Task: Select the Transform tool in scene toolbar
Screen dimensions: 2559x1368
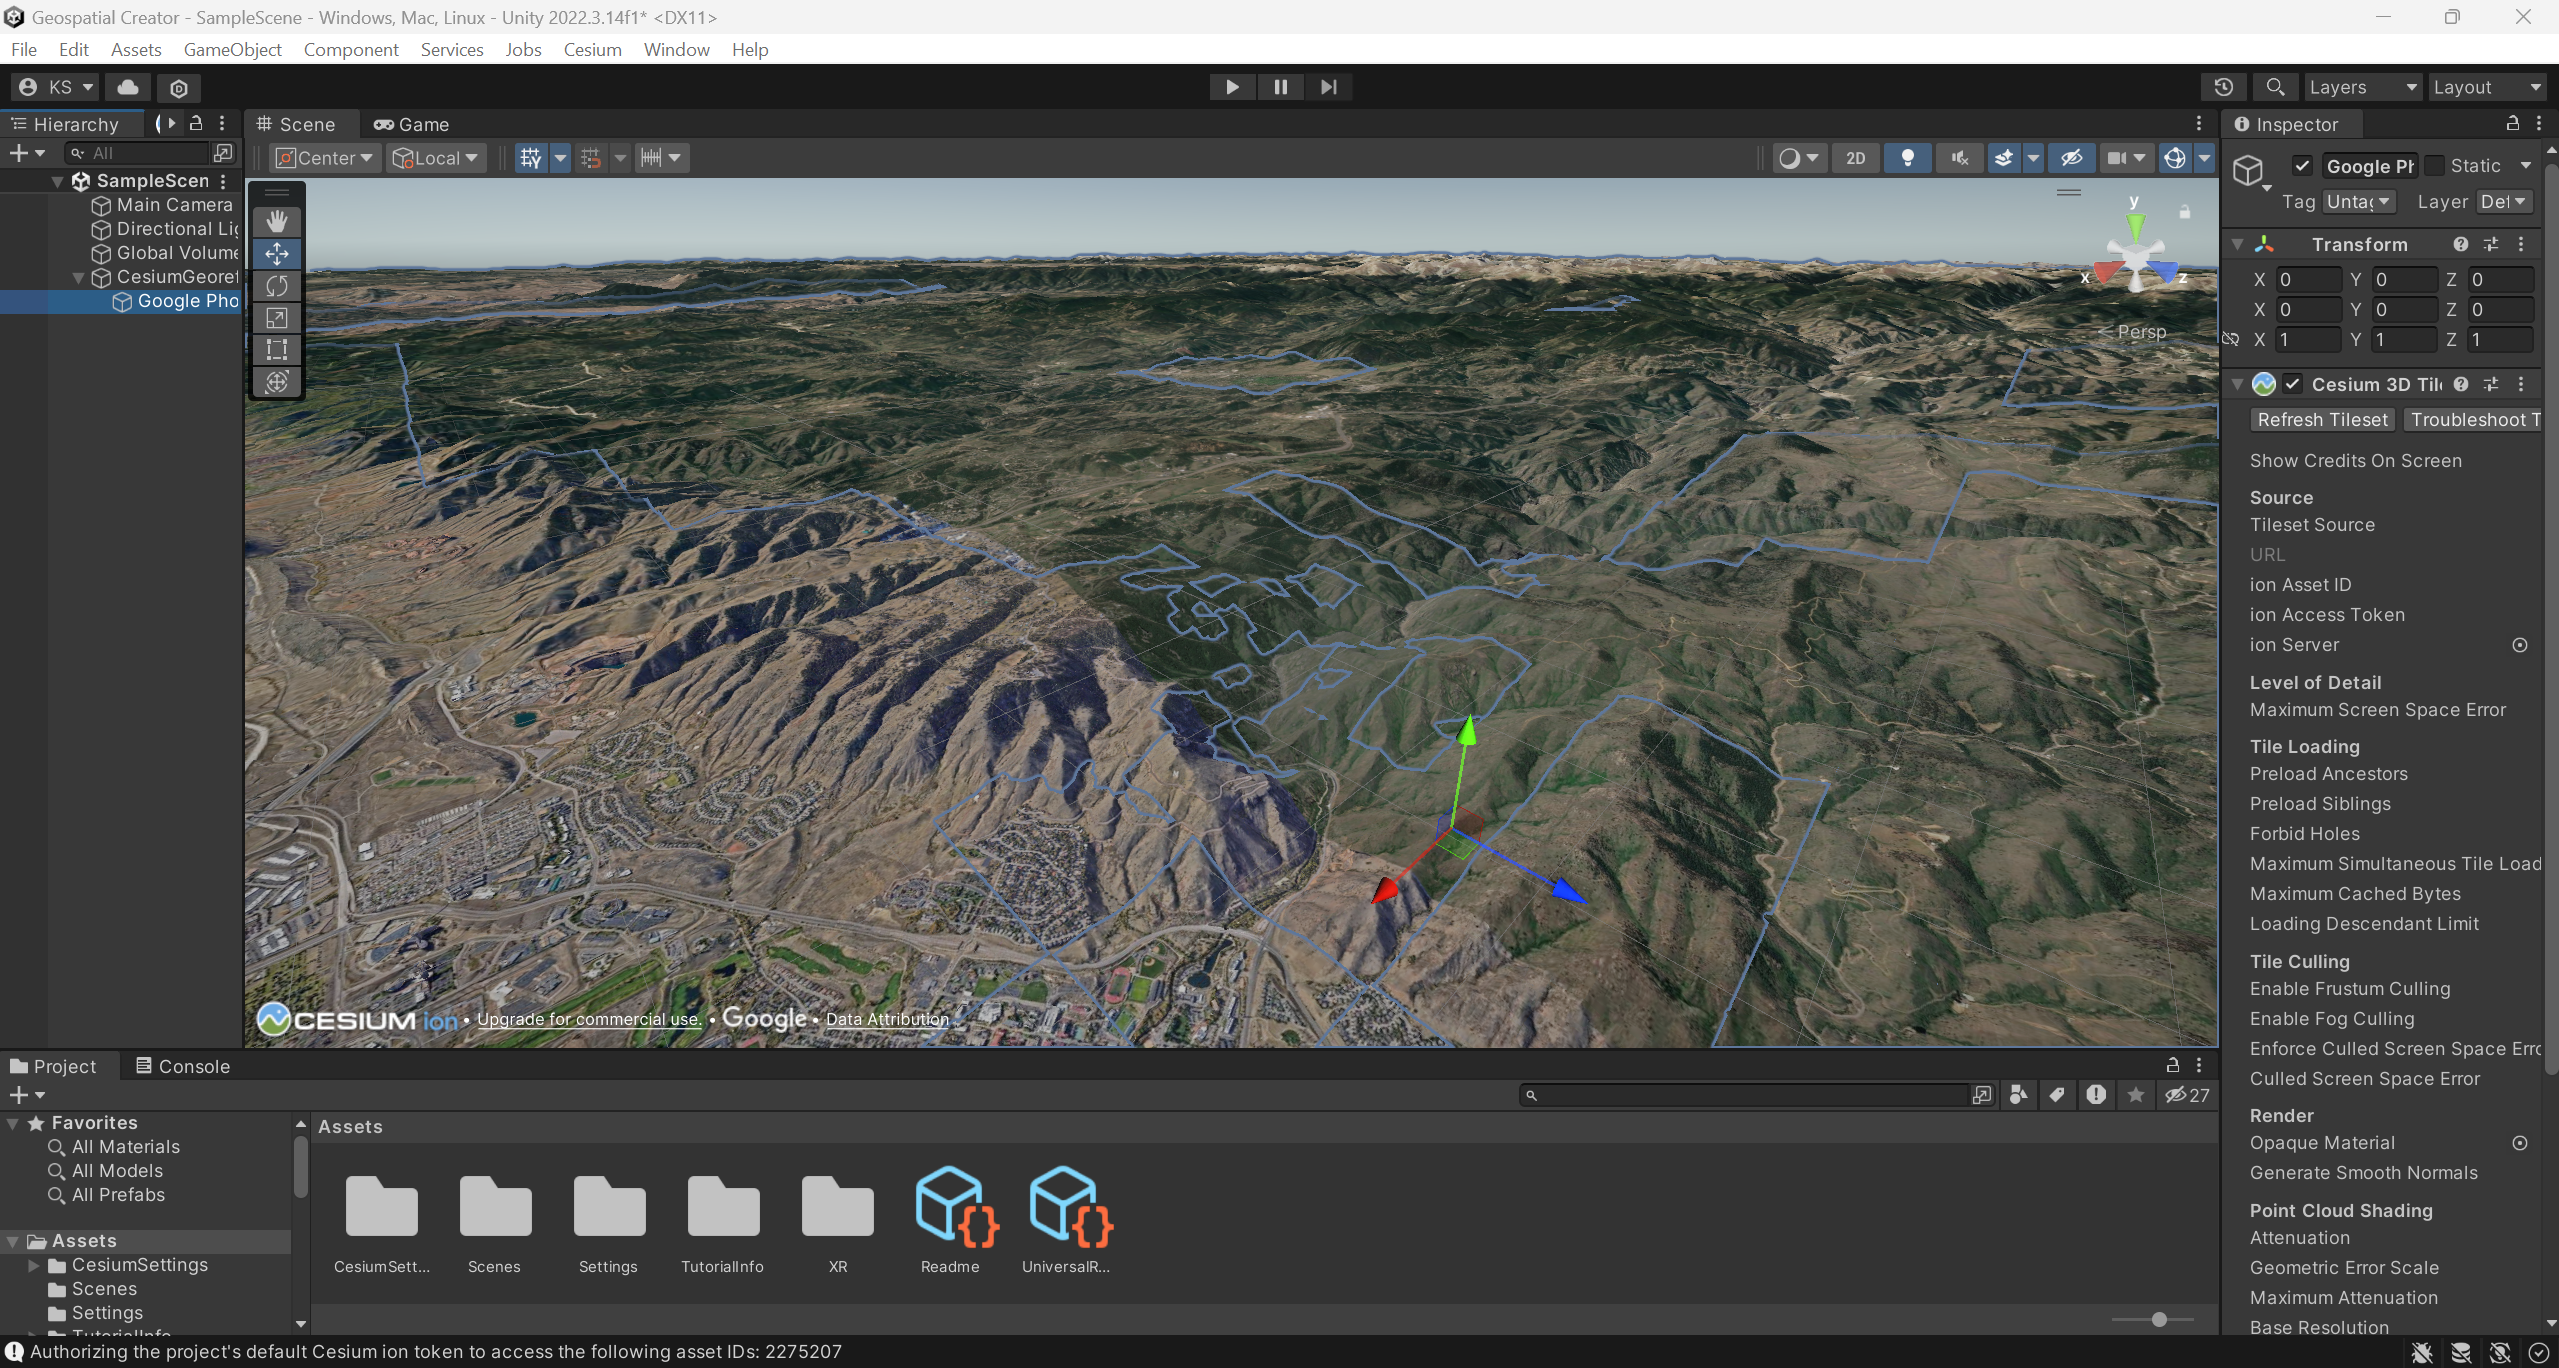Action: [277, 382]
